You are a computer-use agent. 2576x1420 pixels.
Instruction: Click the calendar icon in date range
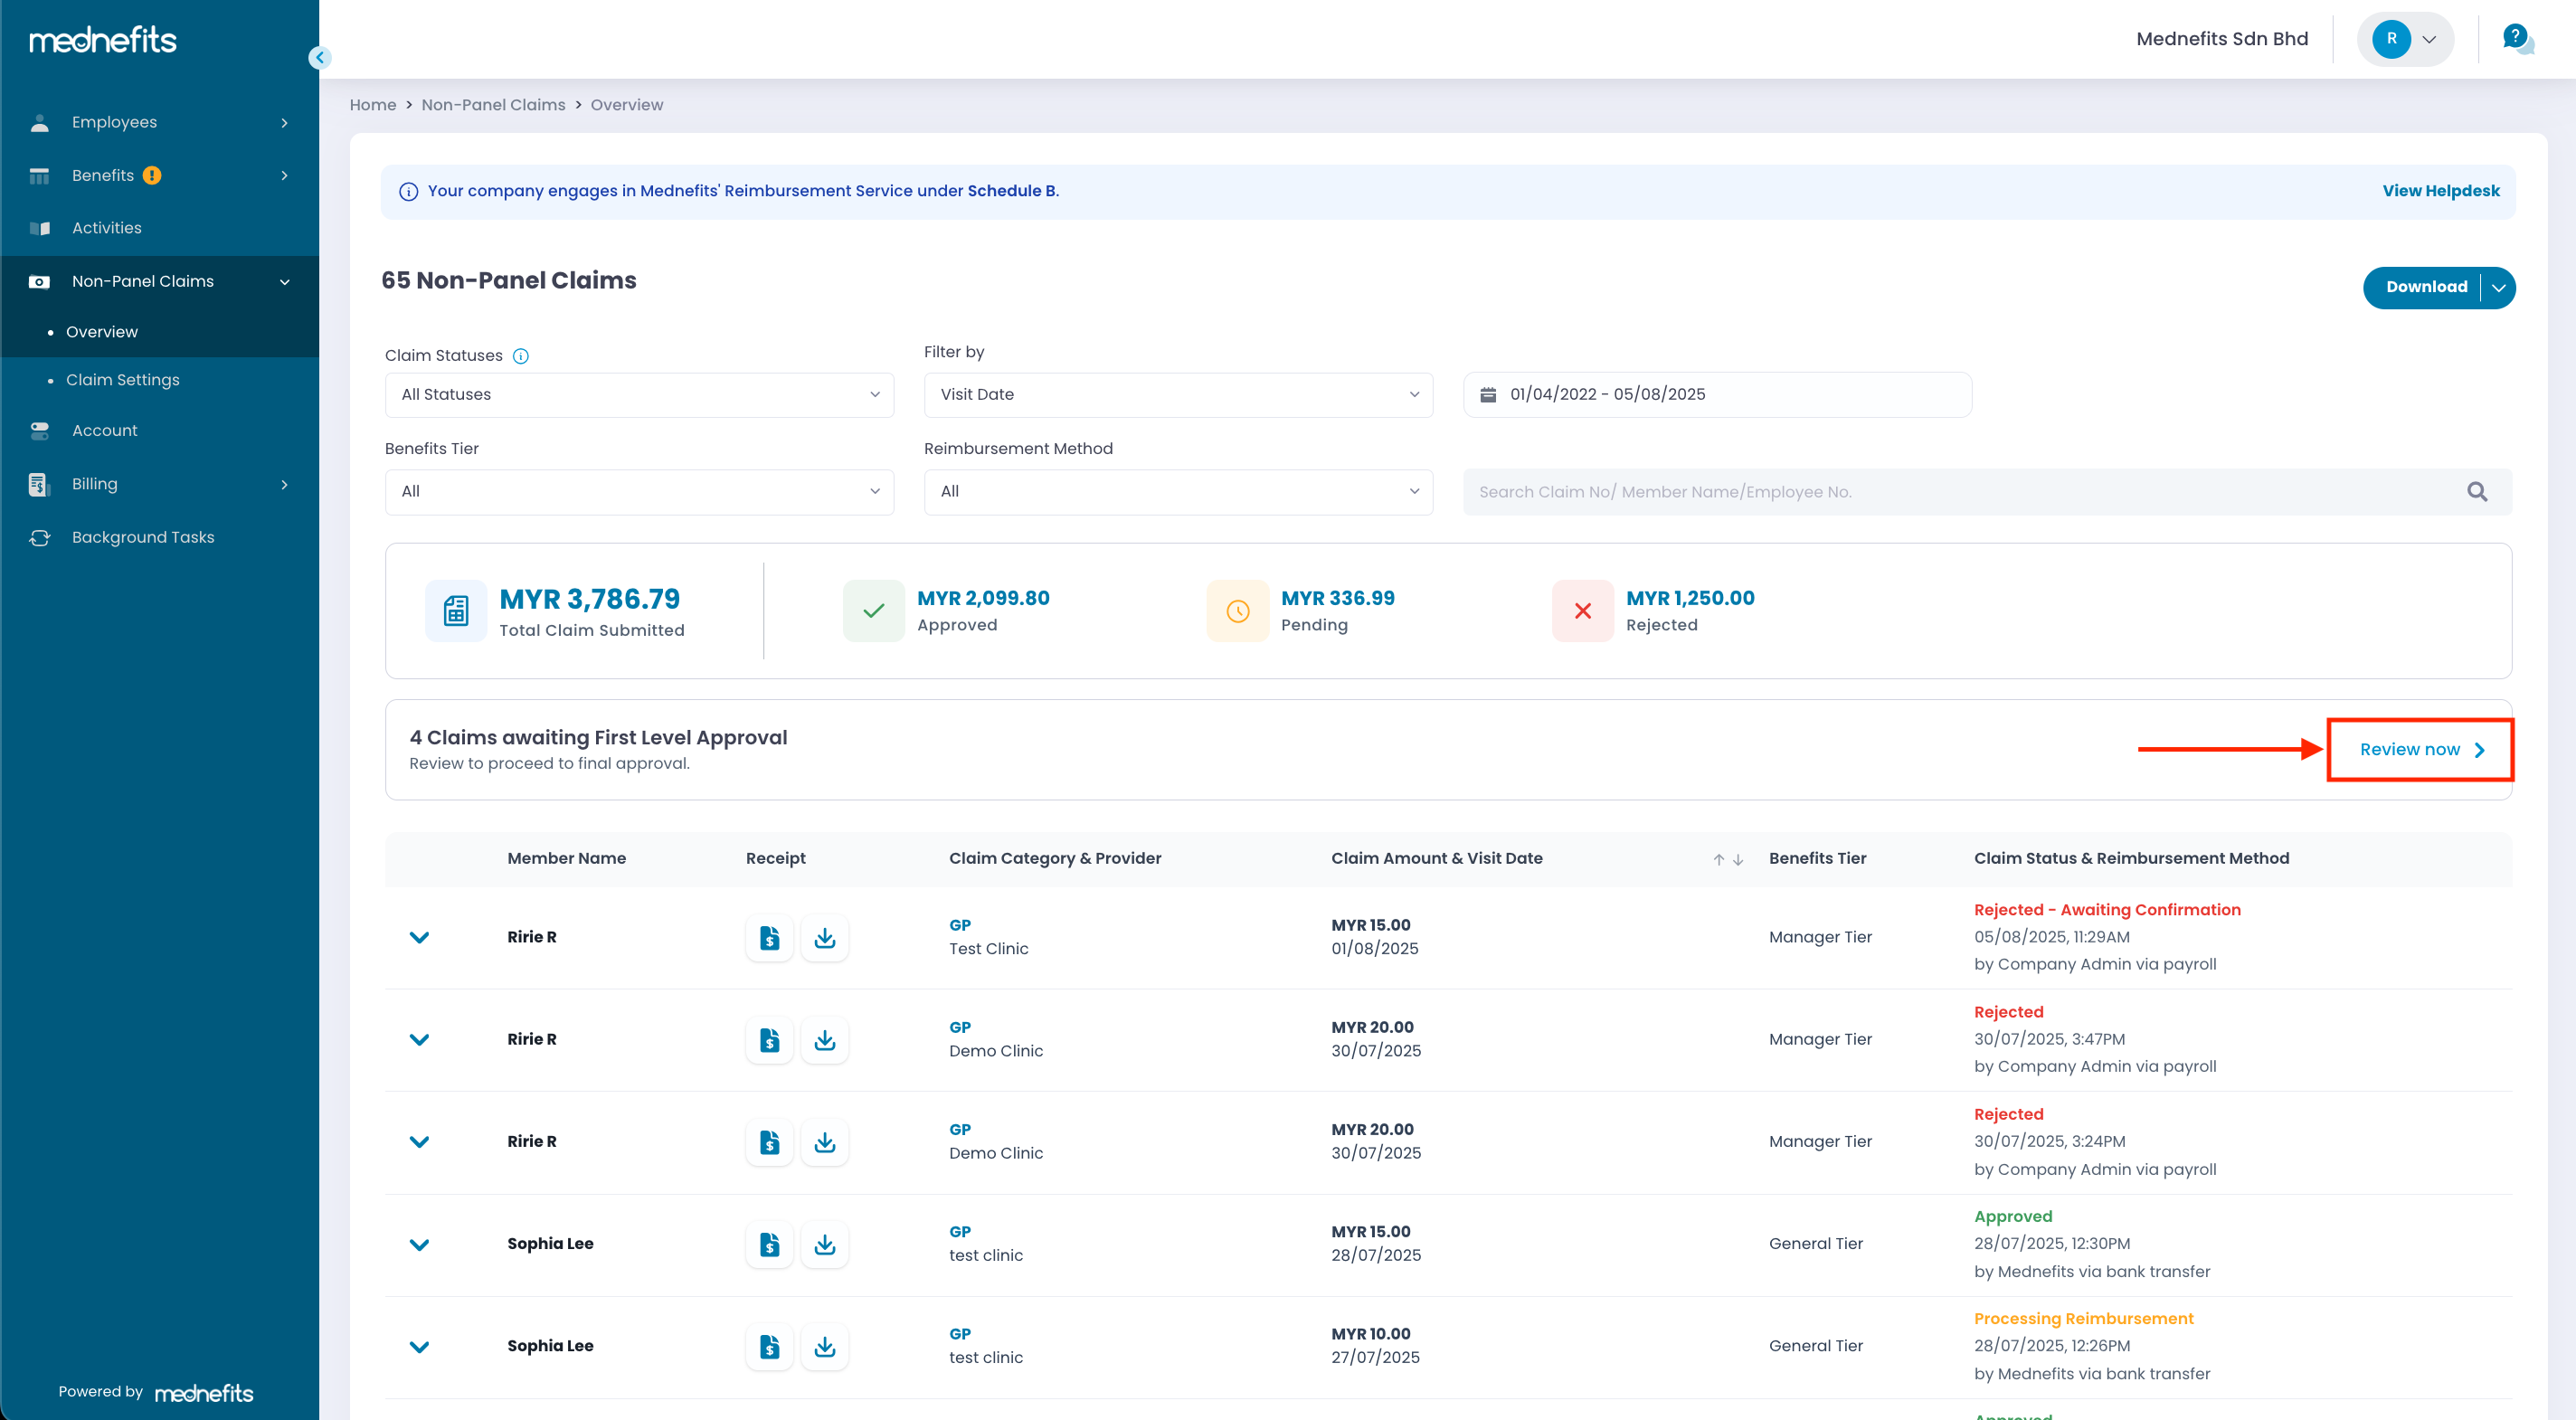point(1488,394)
